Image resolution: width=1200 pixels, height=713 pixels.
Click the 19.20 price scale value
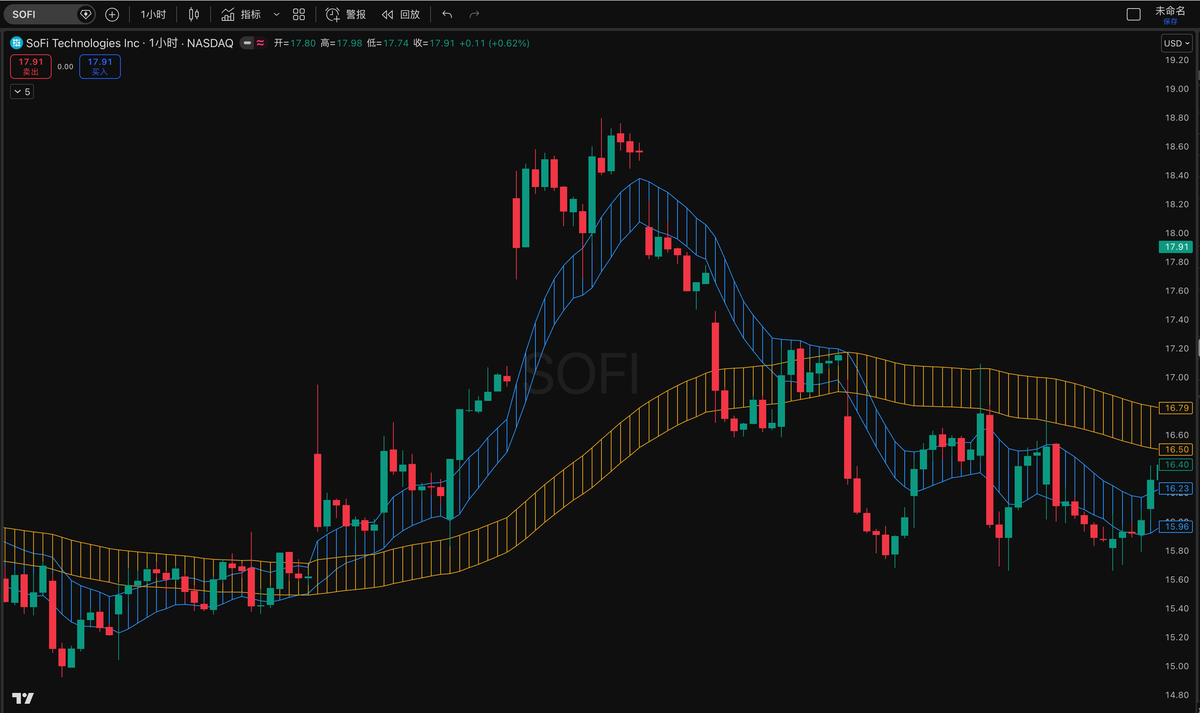1175,60
